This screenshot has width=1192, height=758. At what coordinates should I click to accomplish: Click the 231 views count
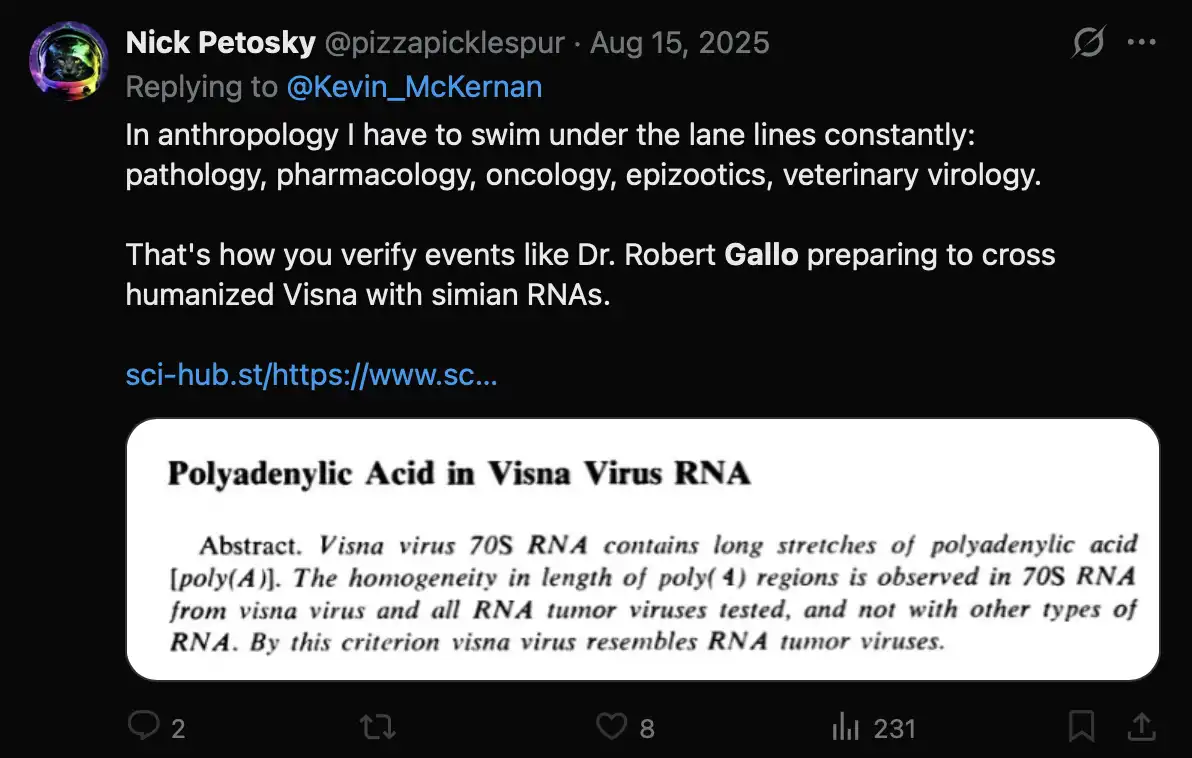click(894, 728)
